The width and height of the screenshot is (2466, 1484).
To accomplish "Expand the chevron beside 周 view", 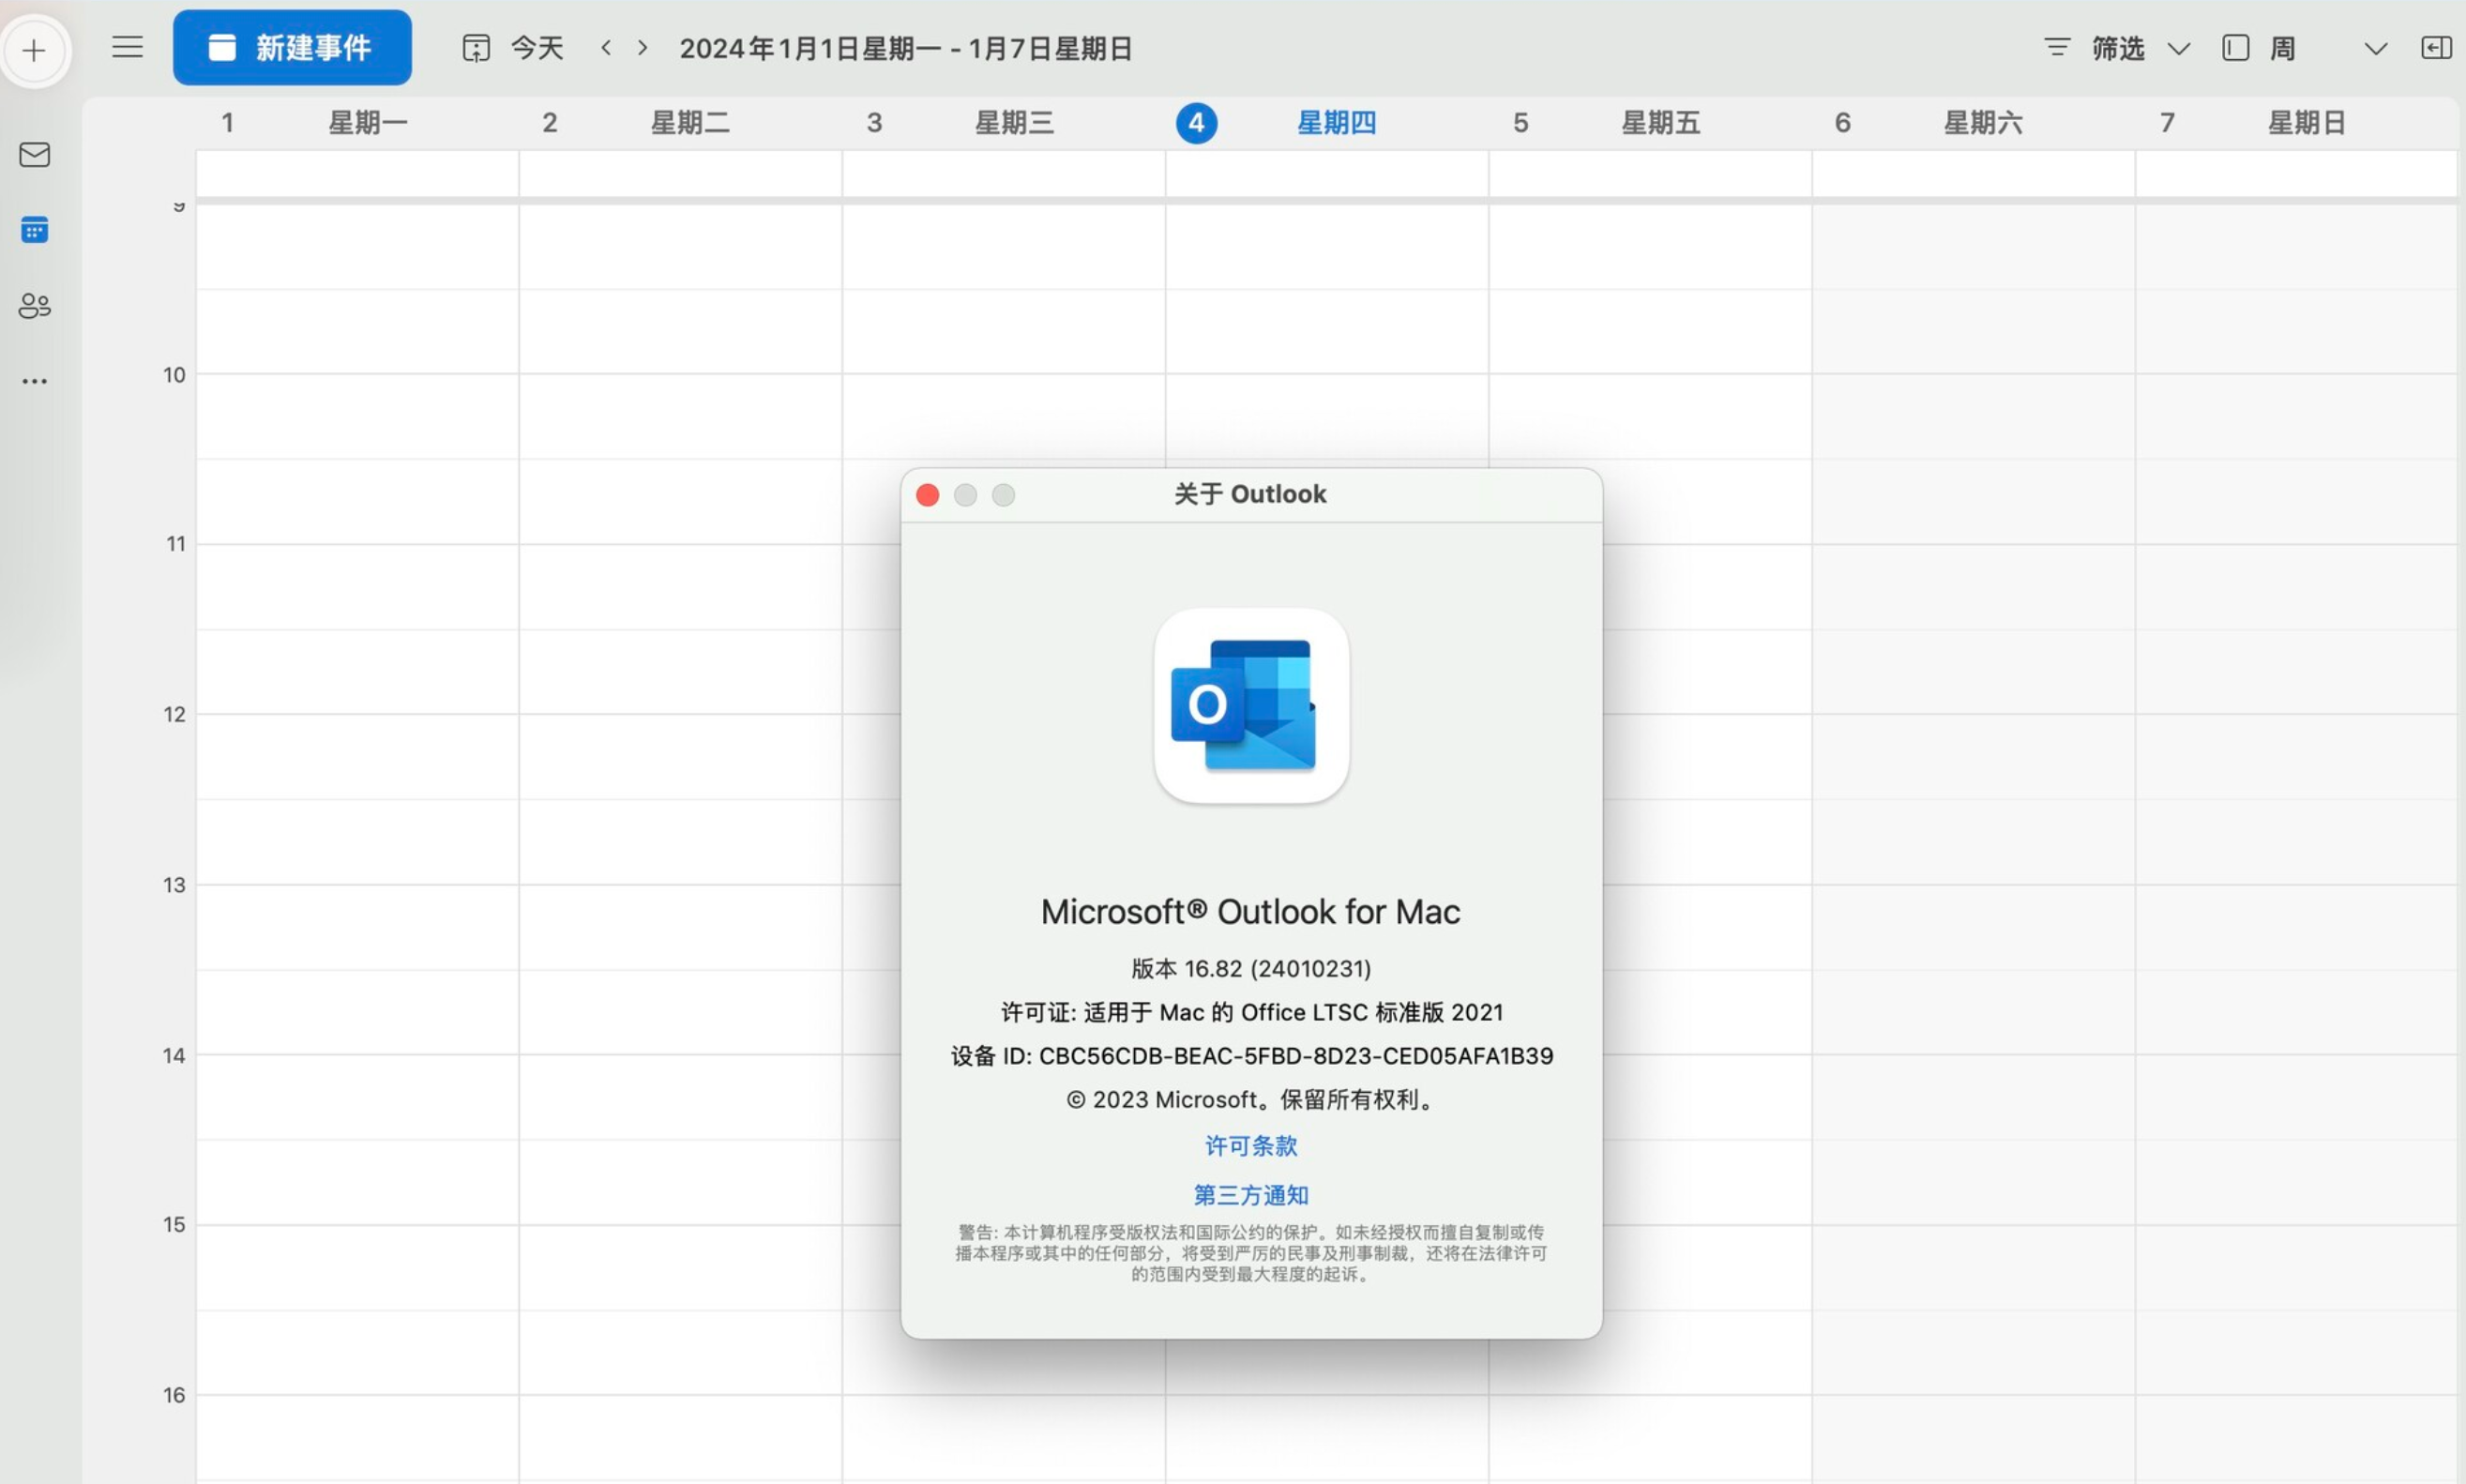I will 2376,48.
